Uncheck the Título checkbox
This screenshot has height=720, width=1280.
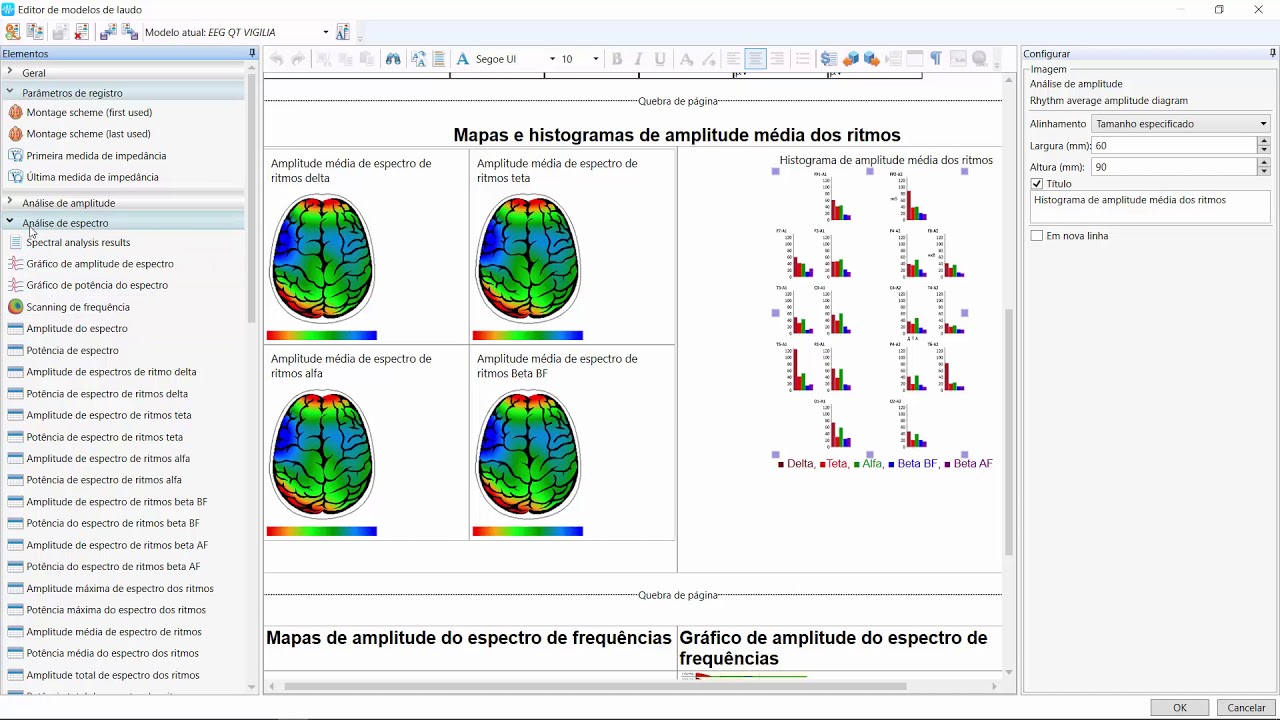[x=1037, y=184]
